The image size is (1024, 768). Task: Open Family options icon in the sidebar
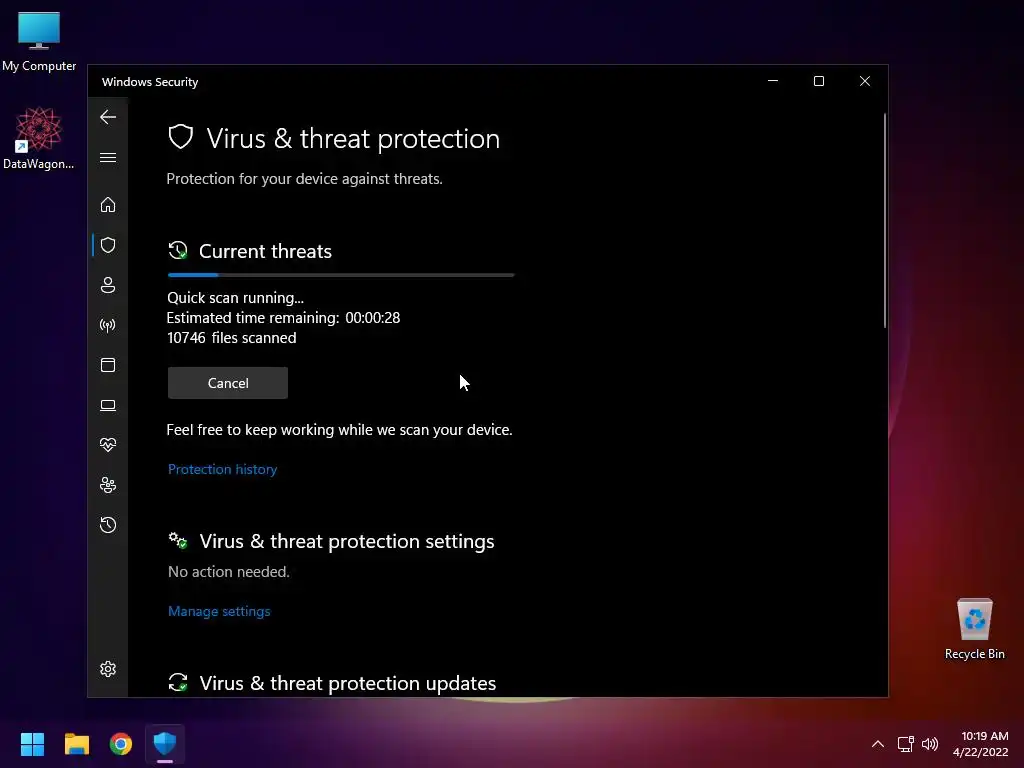click(108, 485)
